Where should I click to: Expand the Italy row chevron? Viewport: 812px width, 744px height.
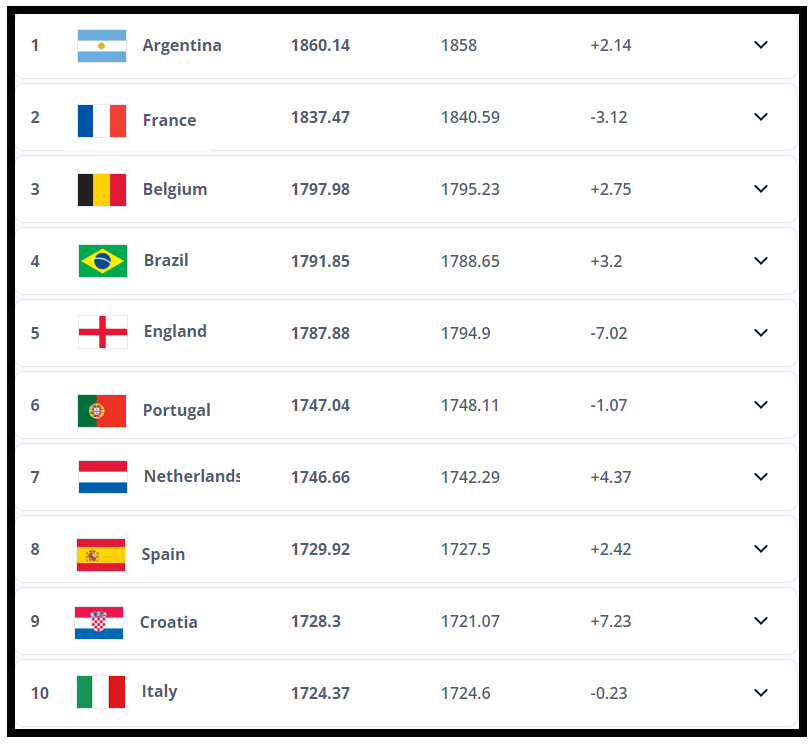[761, 693]
